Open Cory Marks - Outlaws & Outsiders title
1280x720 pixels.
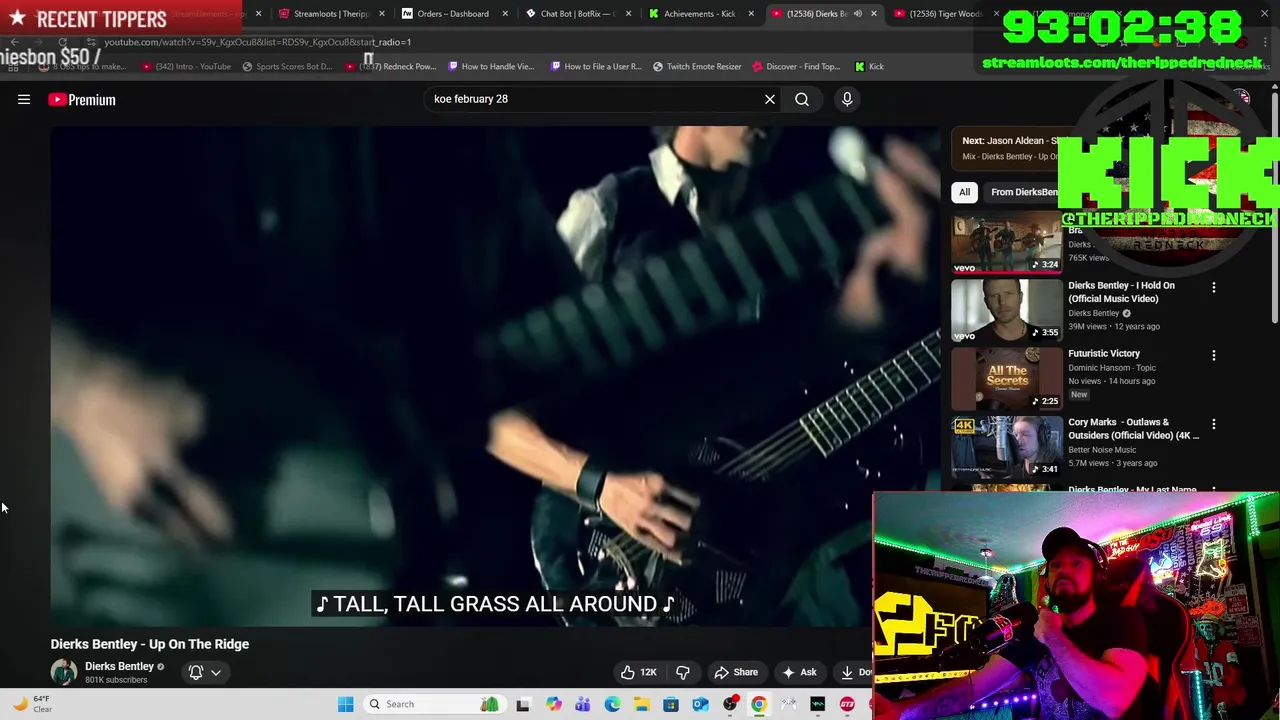(x=1133, y=429)
